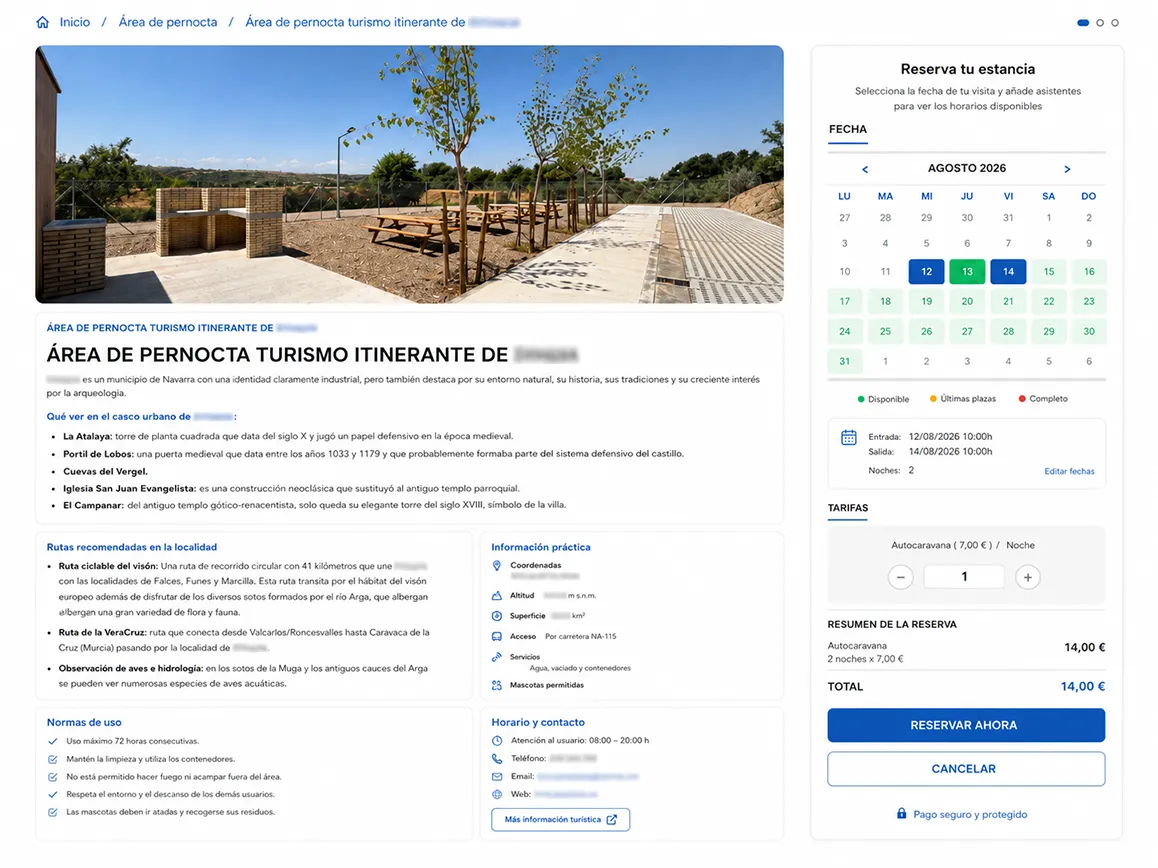The height and width of the screenshot is (868, 1158).
Task: Click Inicio in the breadcrumb
Action: (75, 22)
